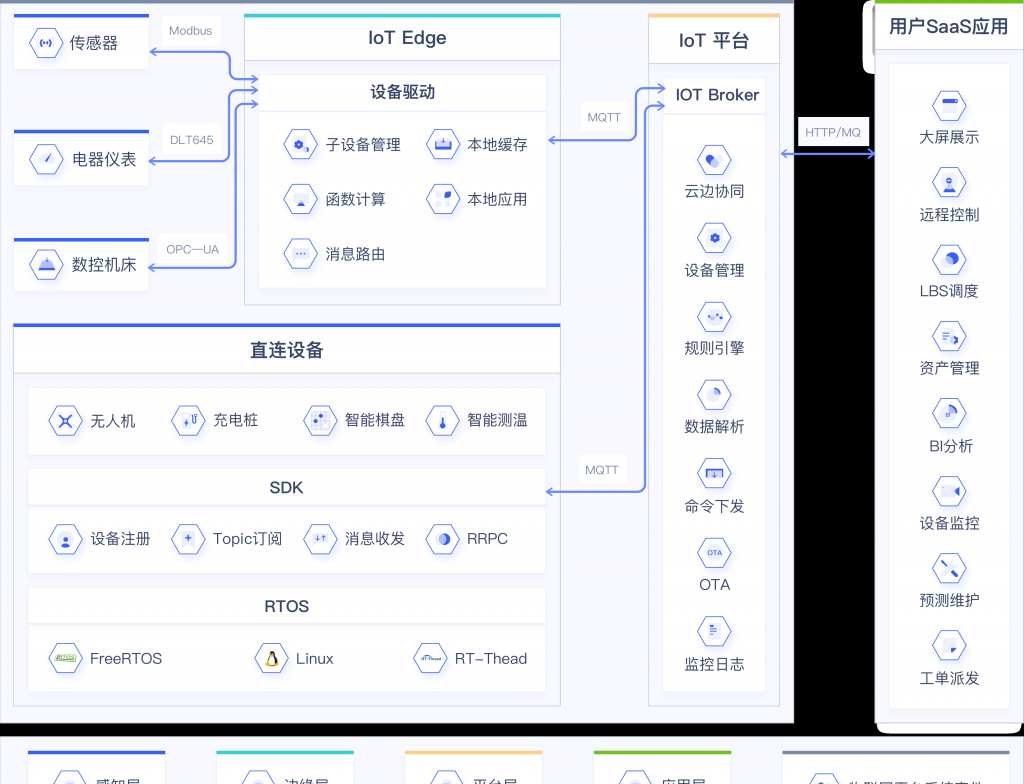Click the RT-Thead logo icon

[431, 659]
